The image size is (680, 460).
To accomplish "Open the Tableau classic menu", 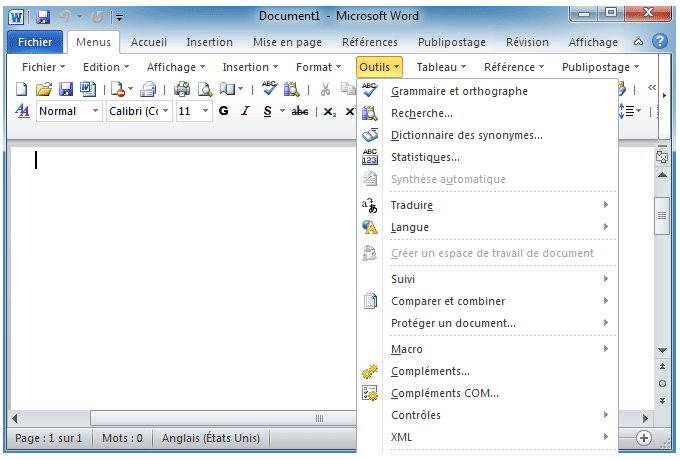I will point(441,67).
